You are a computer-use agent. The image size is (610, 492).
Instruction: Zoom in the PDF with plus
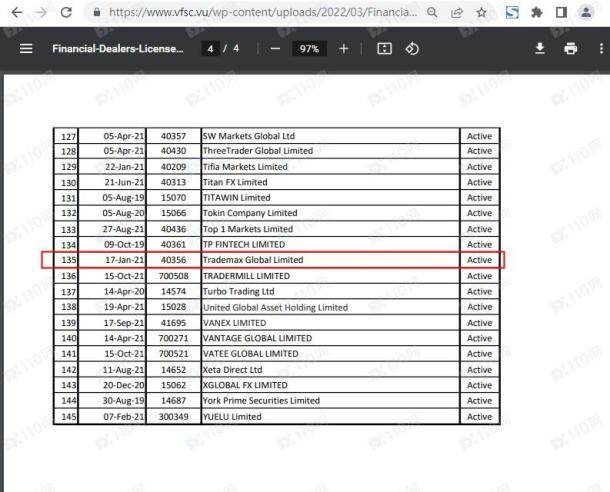pos(344,49)
